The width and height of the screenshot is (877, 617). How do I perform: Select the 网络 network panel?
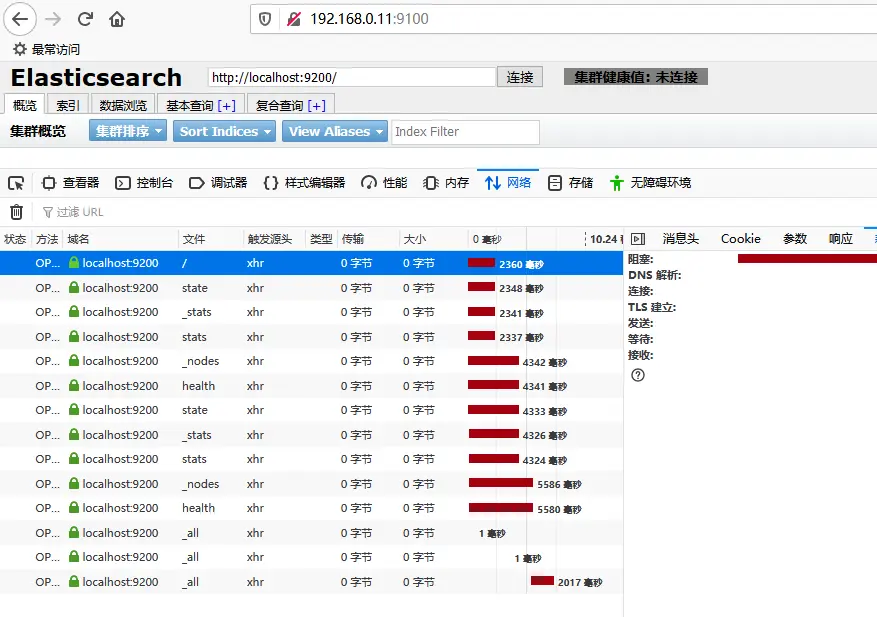(x=508, y=183)
